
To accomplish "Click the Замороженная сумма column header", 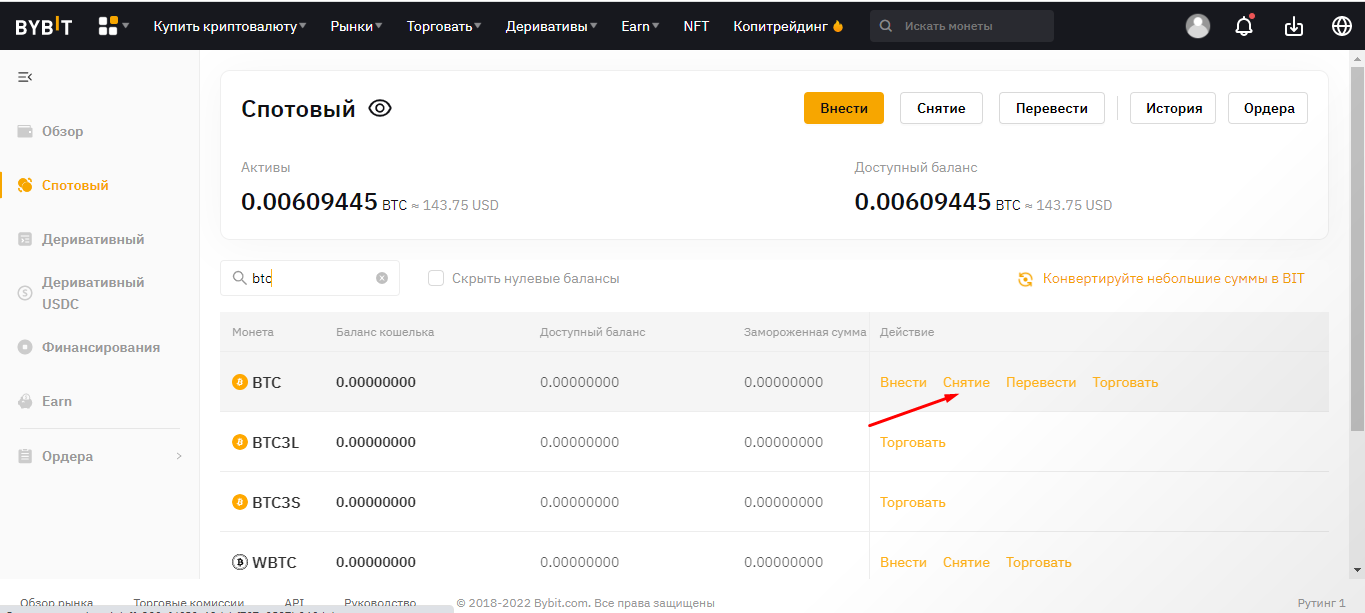I will 805,332.
